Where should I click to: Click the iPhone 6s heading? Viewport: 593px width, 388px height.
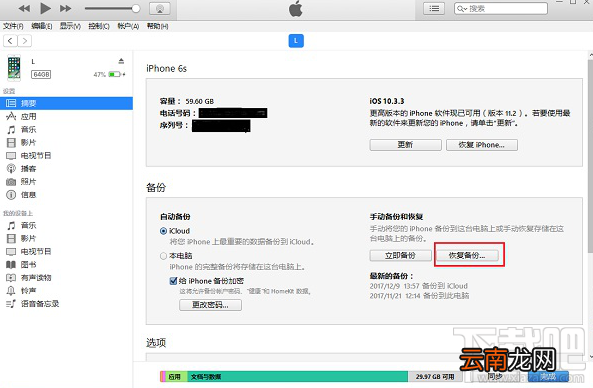click(166, 68)
